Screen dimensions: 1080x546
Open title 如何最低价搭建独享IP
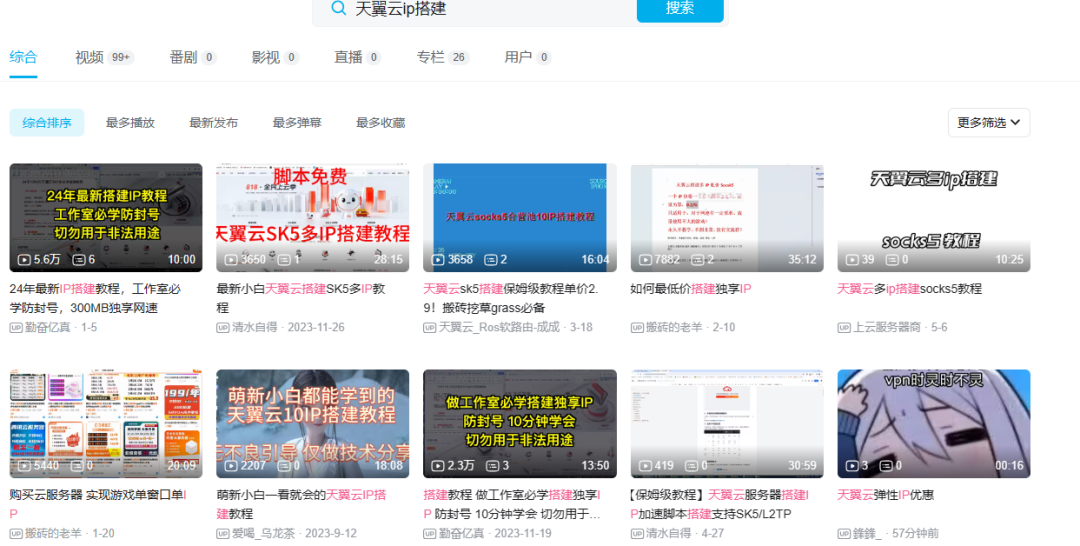click(x=691, y=289)
